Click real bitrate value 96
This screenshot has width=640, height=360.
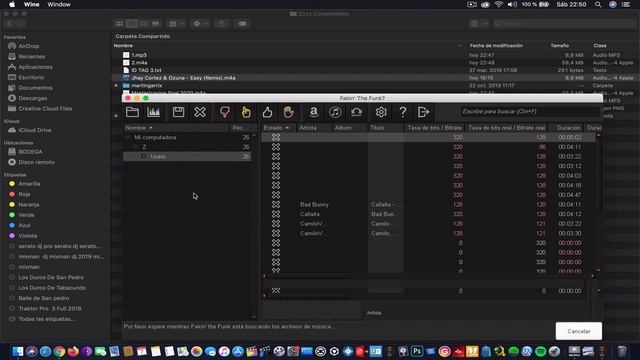tap(542, 147)
